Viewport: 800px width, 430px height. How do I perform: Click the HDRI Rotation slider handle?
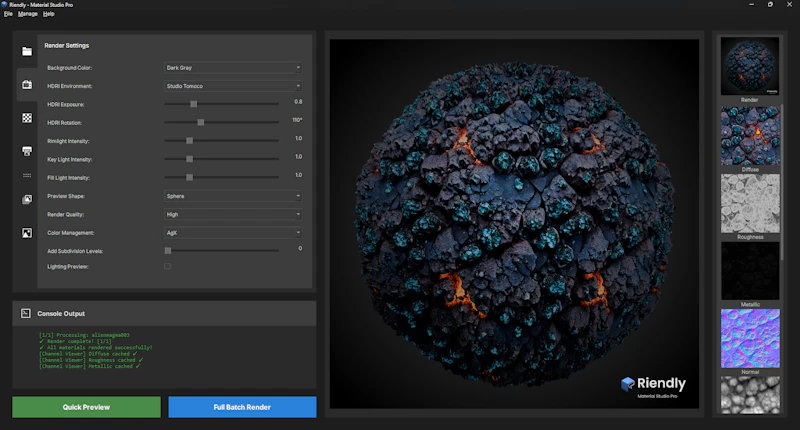[201, 122]
